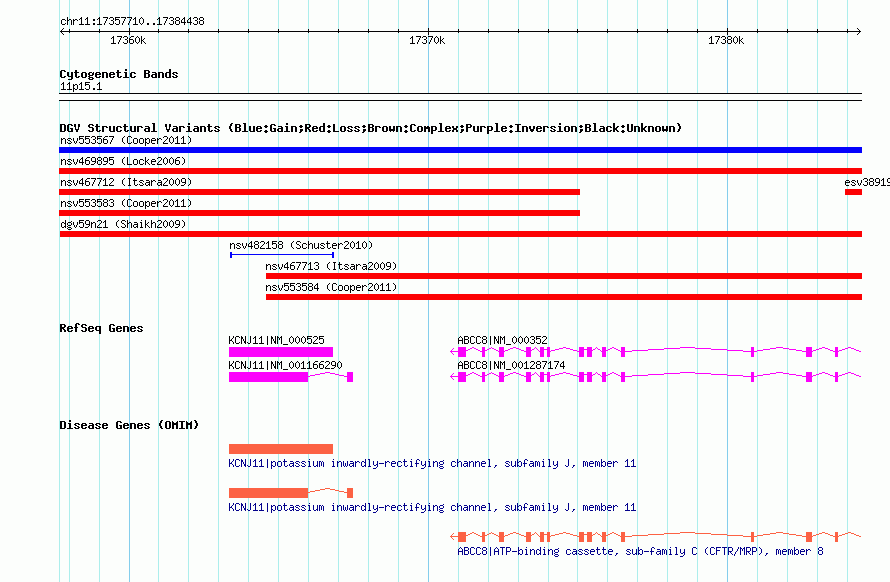Select the thin blue nsv482158 (Schuster2010) feature

click(282, 255)
